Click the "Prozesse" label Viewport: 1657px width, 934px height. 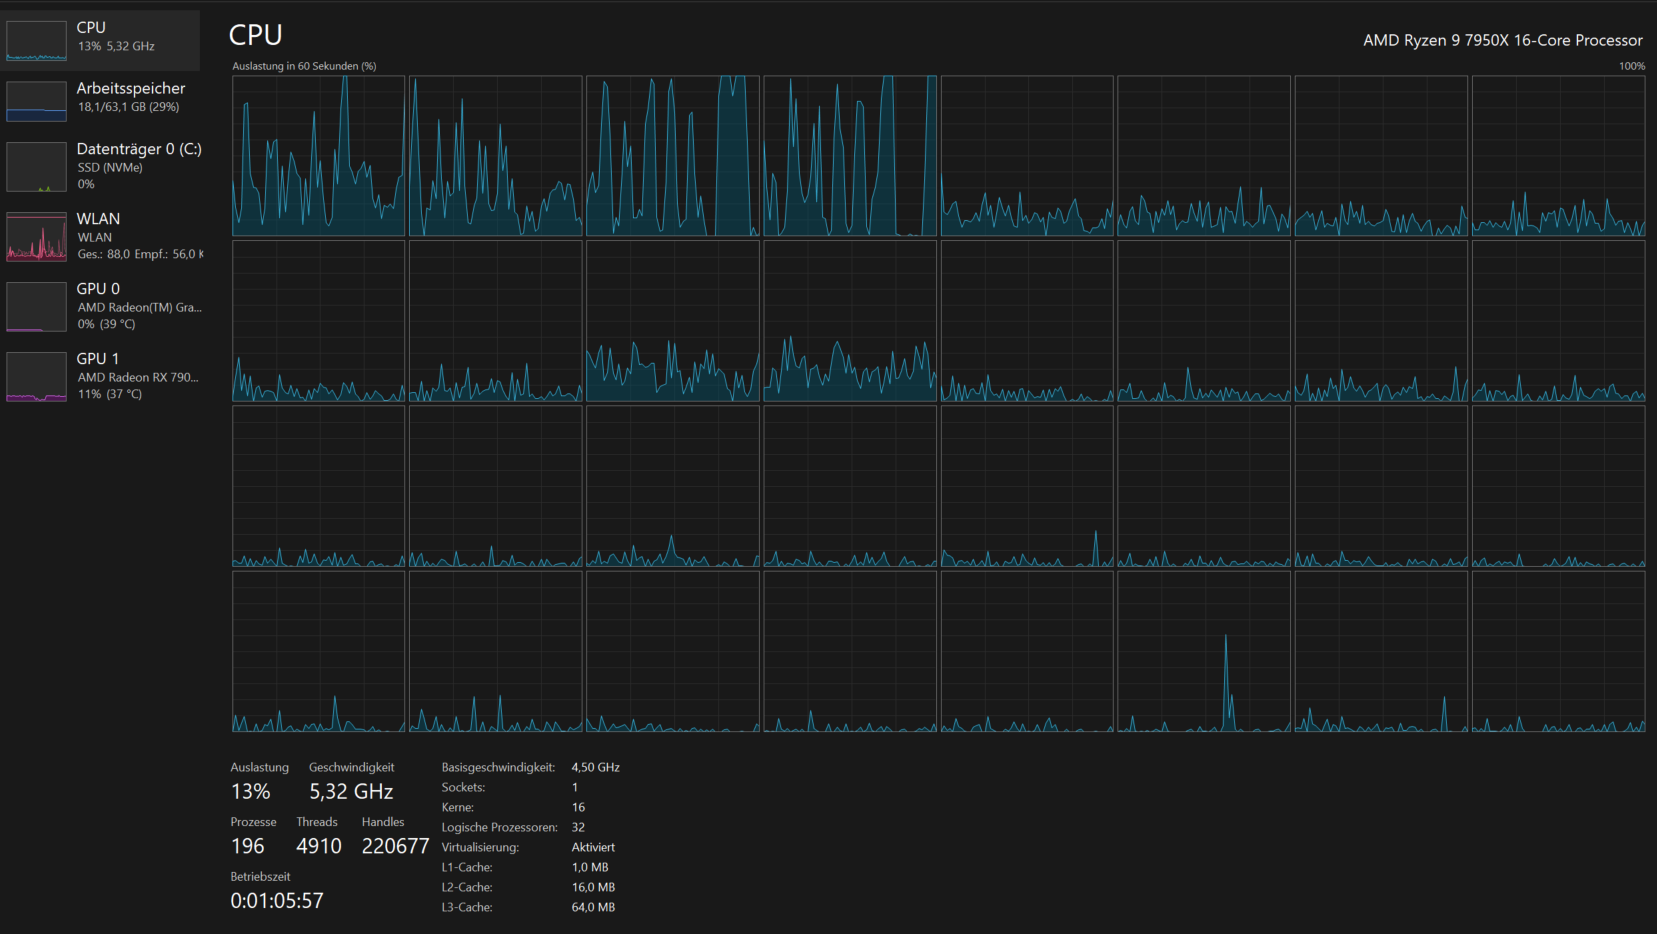(x=253, y=822)
